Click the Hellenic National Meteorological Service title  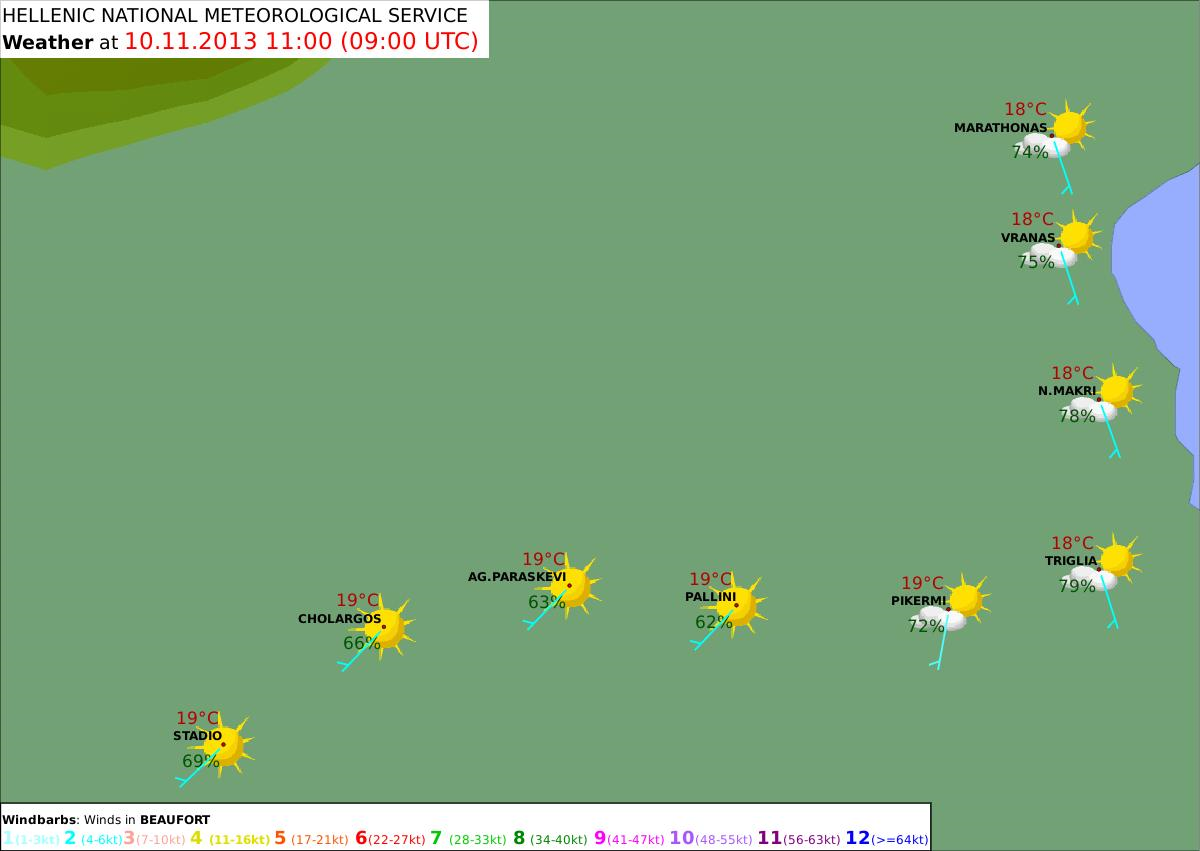[x=236, y=15]
